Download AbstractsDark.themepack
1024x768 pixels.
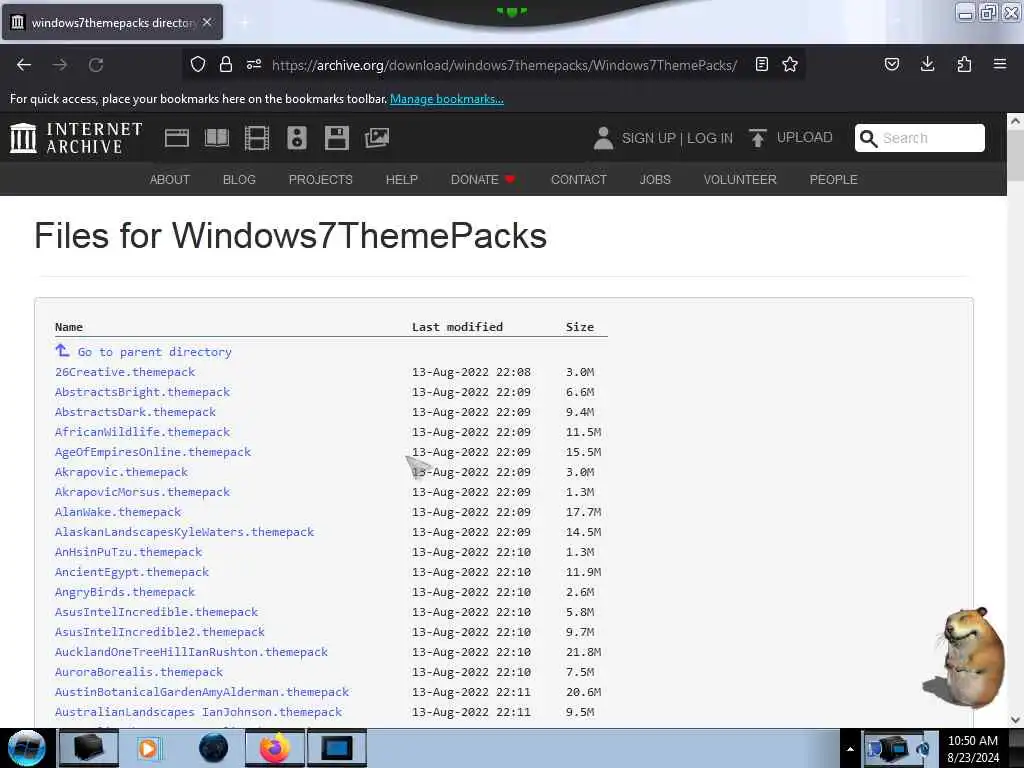(135, 412)
